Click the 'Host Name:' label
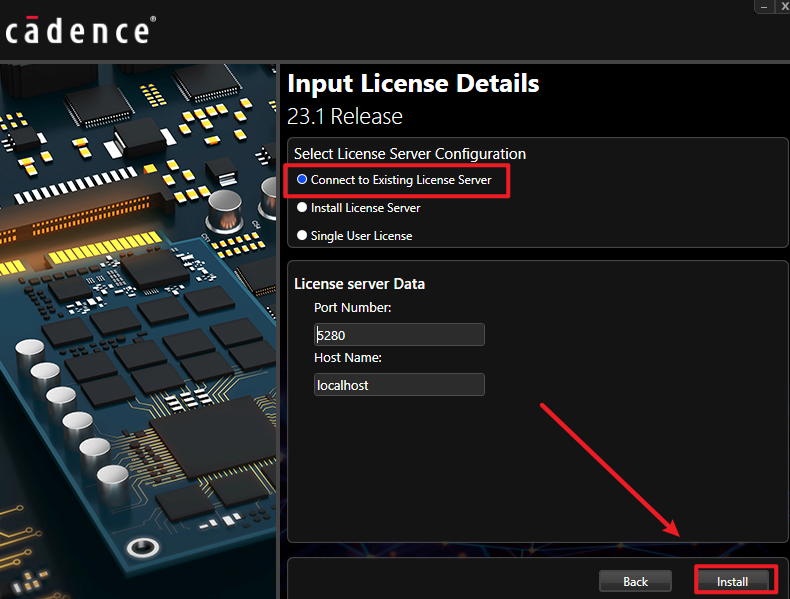 pyautogui.click(x=348, y=358)
